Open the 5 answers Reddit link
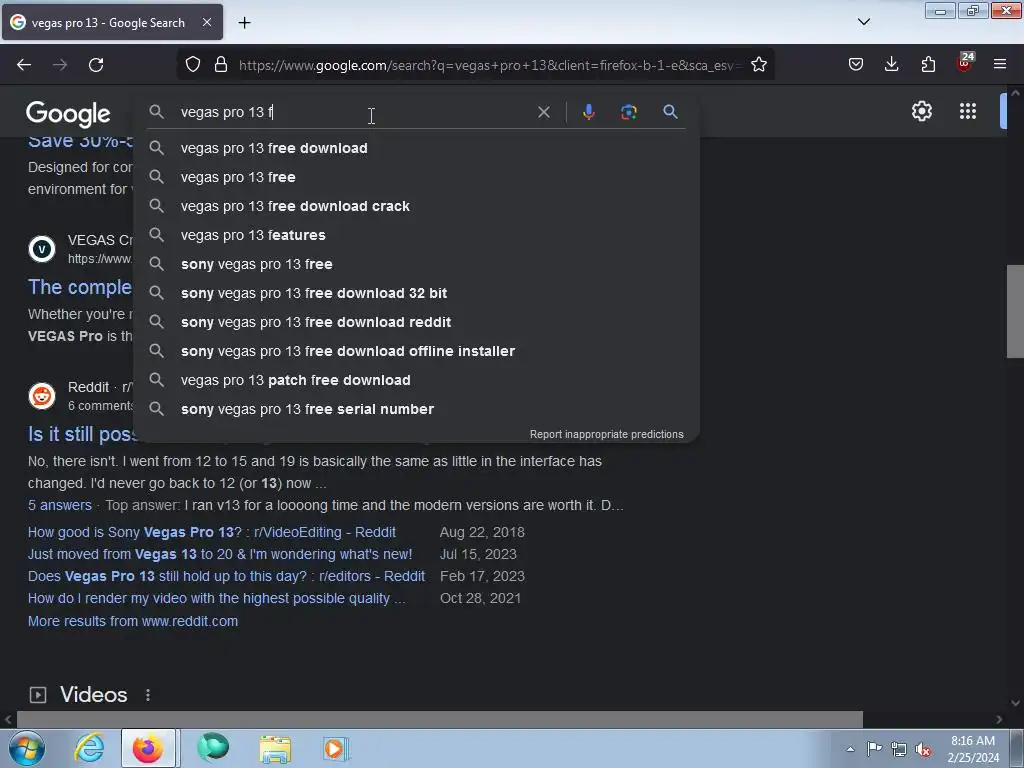This screenshot has width=1024, height=768. tap(59, 505)
